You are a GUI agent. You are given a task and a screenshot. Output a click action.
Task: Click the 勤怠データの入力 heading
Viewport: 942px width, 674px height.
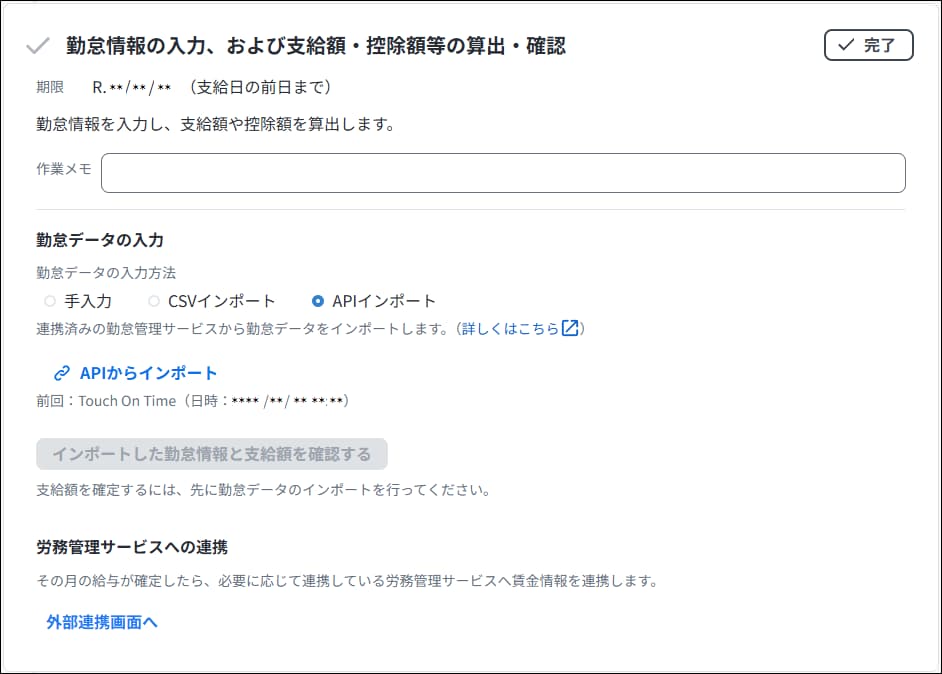point(100,240)
